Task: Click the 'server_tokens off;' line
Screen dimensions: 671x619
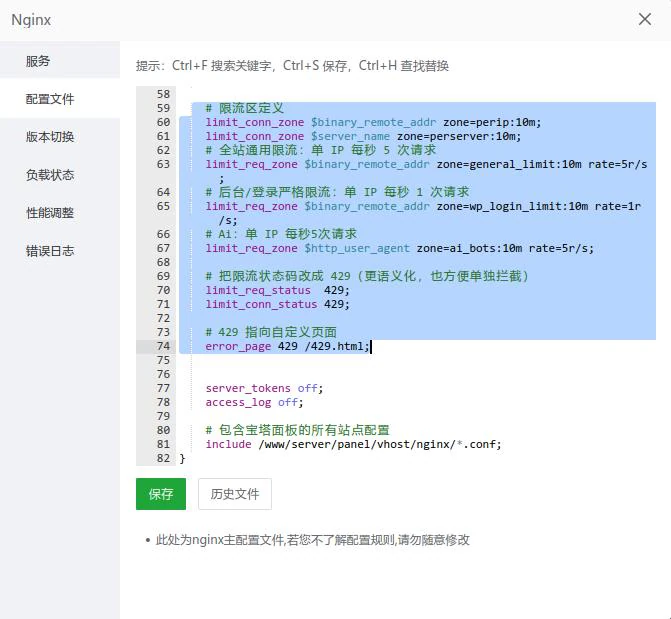Action: (264, 388)
